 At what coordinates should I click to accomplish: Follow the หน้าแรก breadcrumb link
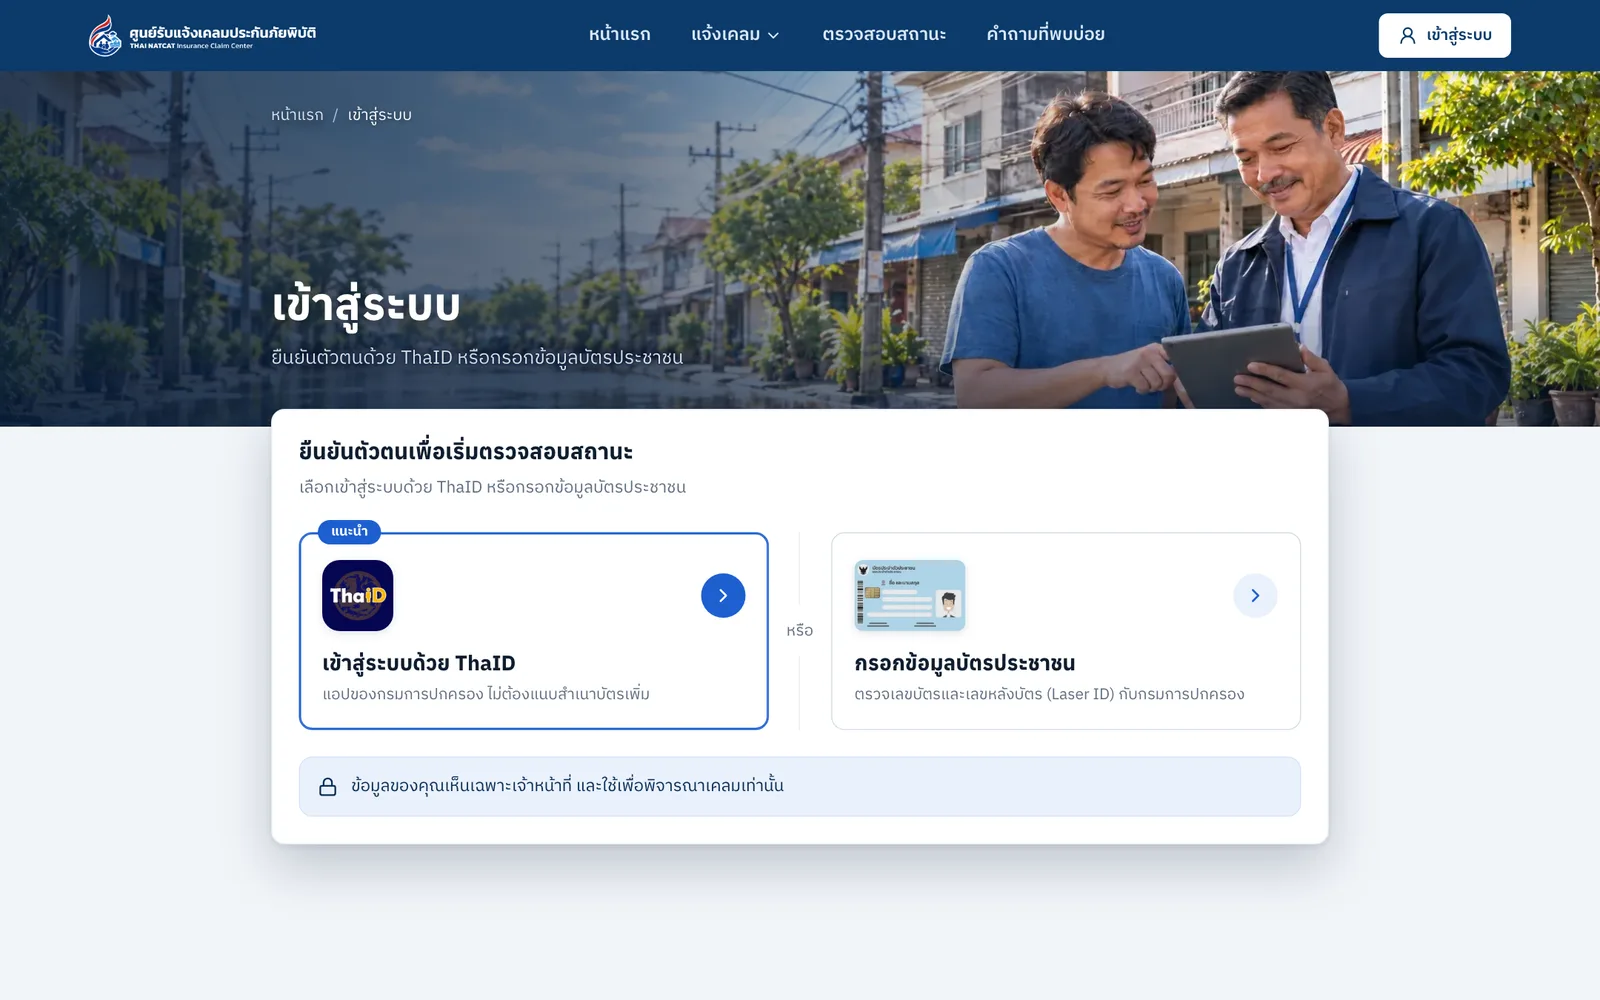[297, 115]
